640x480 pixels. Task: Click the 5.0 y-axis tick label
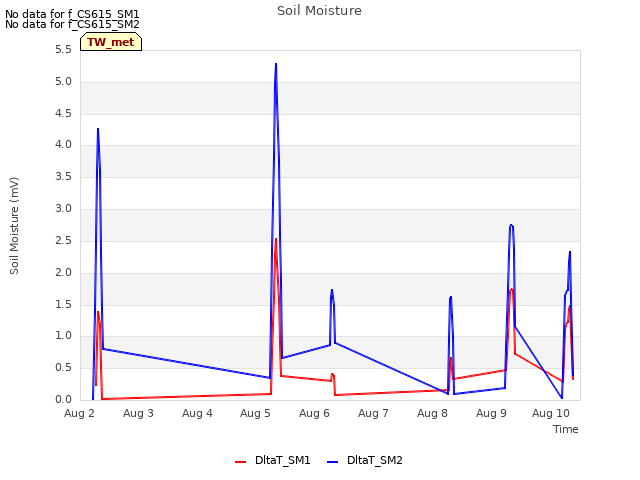tap(63, 82)
